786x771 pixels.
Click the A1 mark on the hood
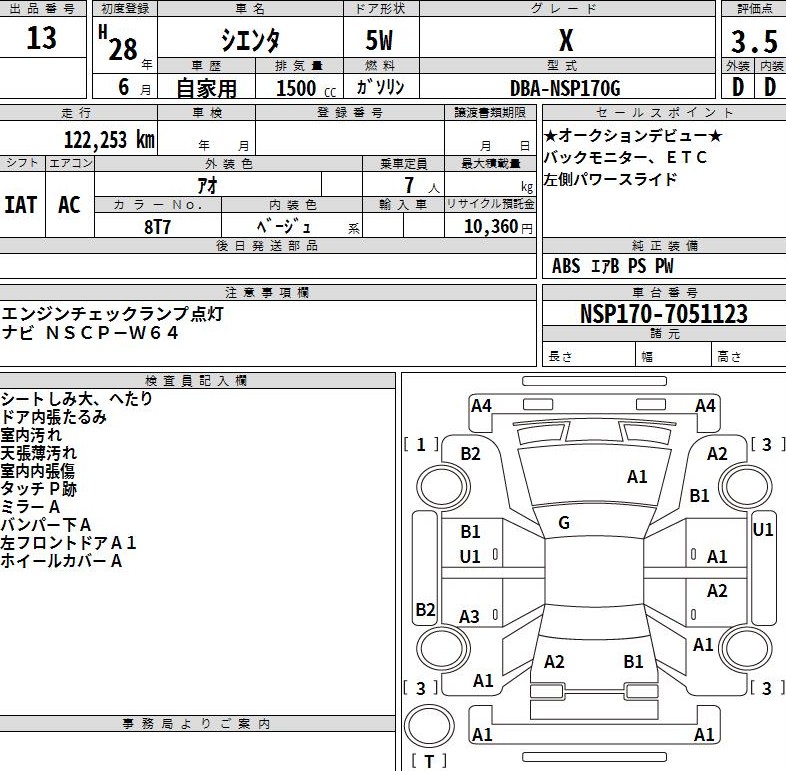point(637,477)
